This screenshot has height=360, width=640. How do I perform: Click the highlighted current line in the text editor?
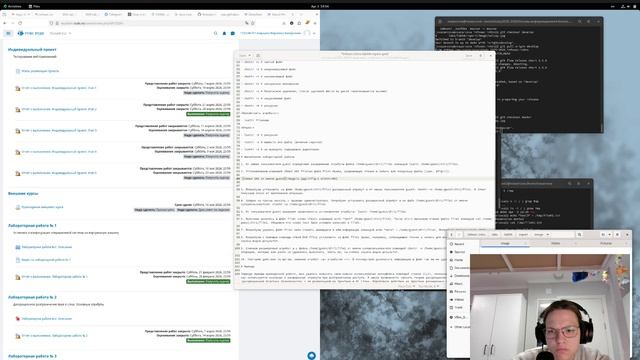click(367, 179)
